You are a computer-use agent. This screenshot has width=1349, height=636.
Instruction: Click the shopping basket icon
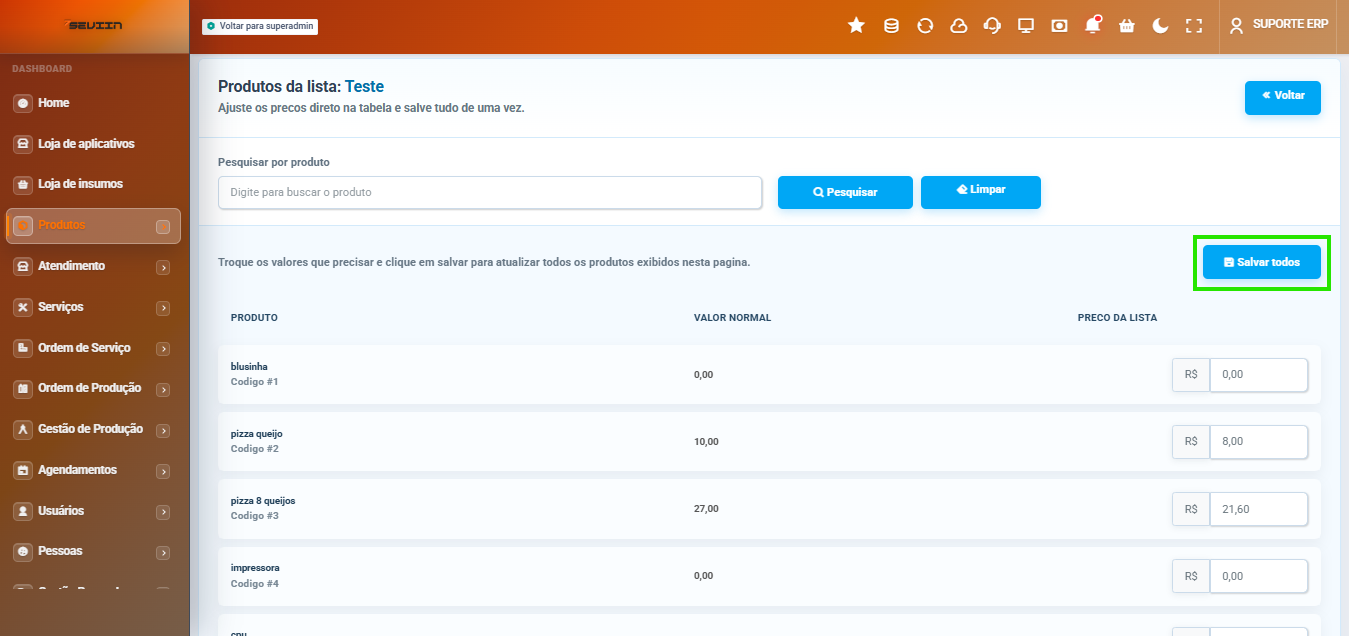(x=1126, y=25)
